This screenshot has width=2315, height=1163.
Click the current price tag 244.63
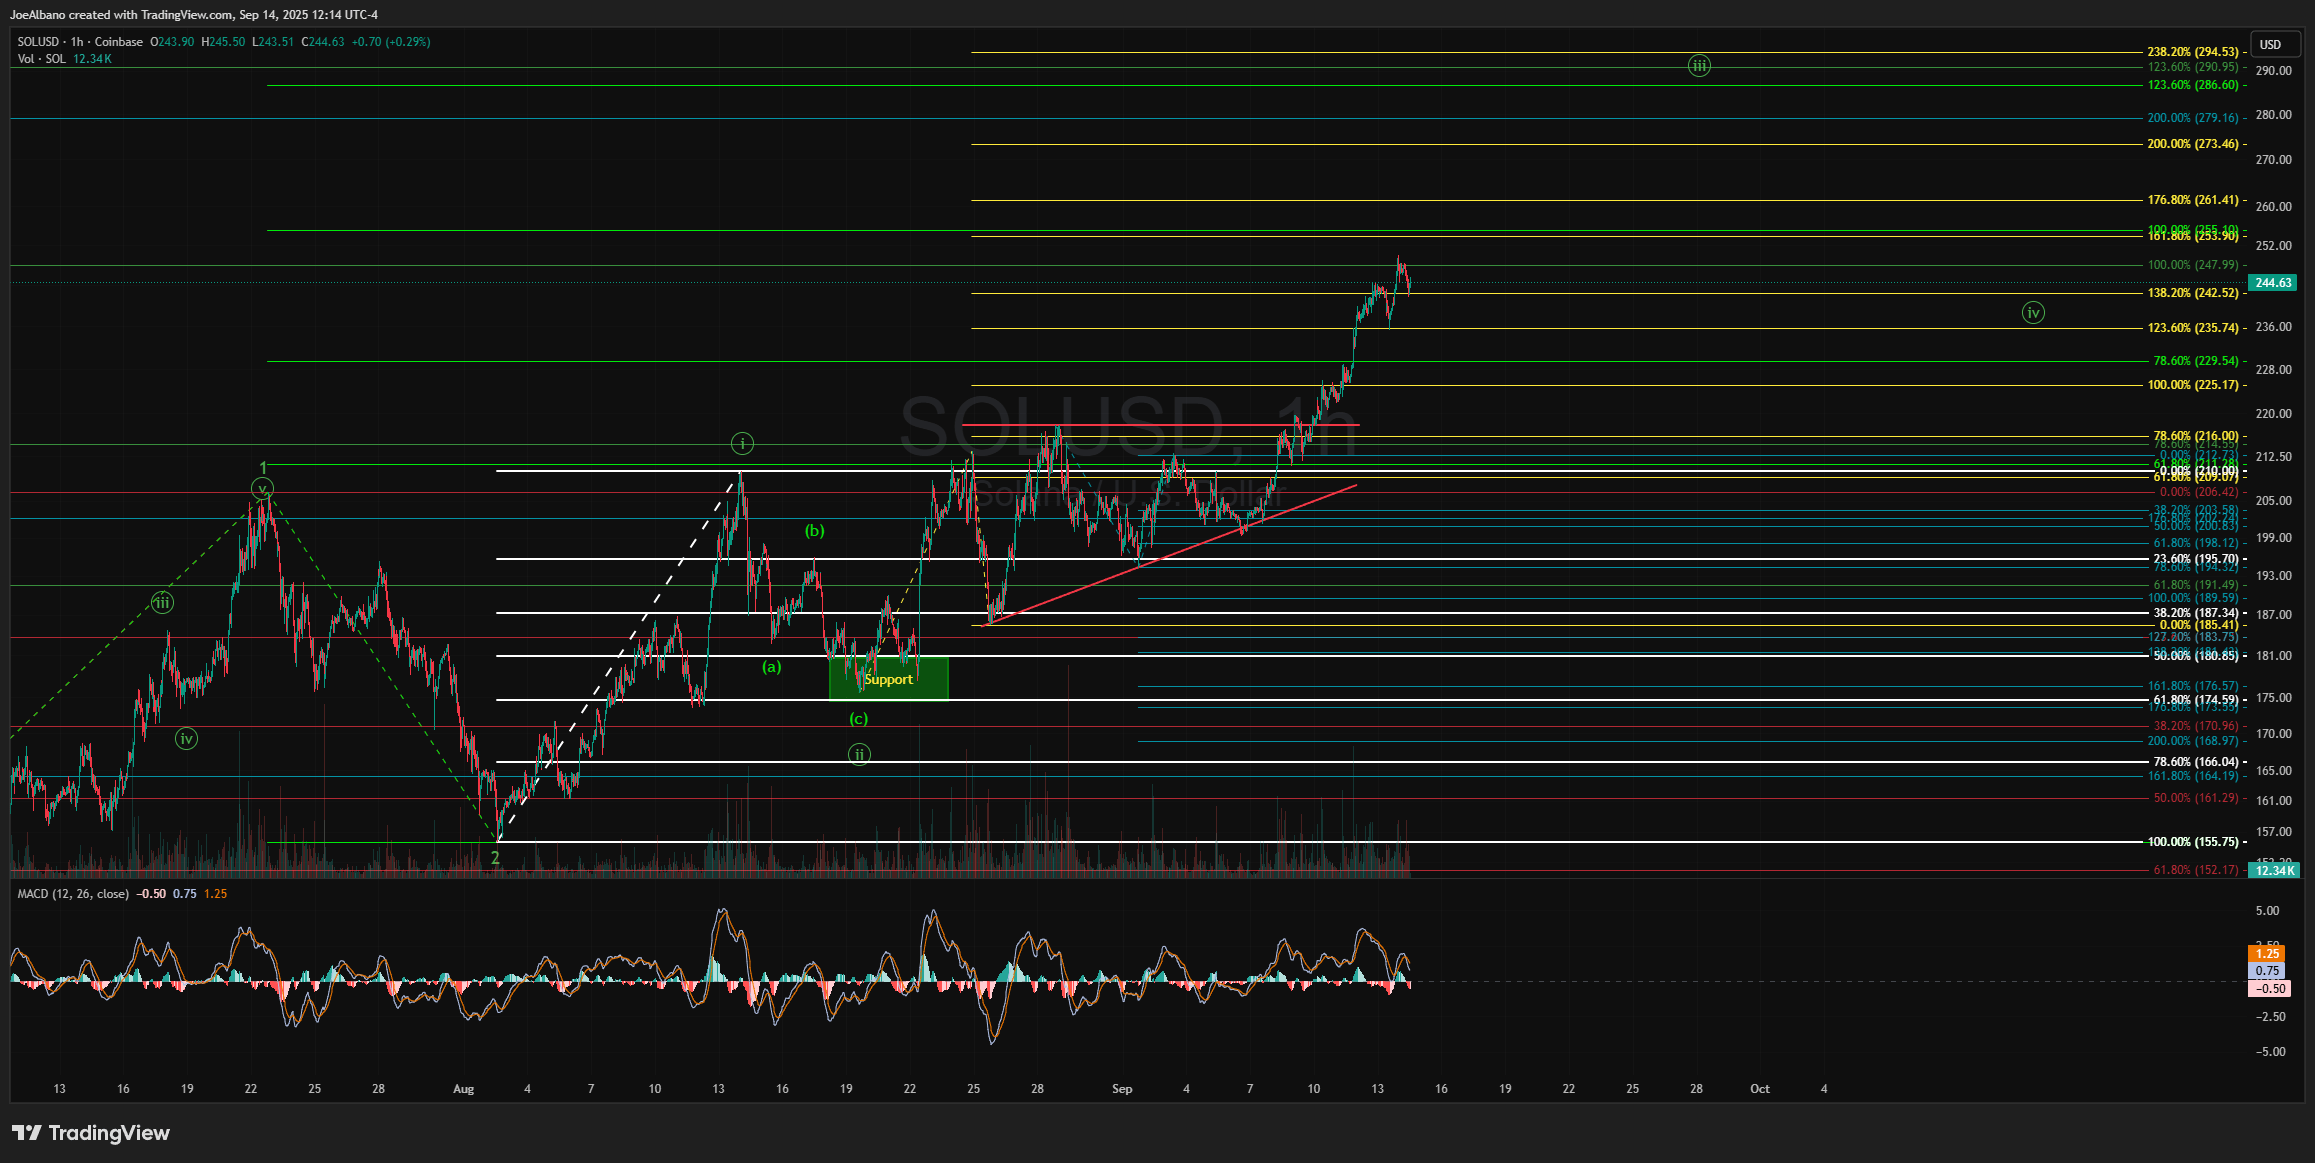(x=2273, y=283)
